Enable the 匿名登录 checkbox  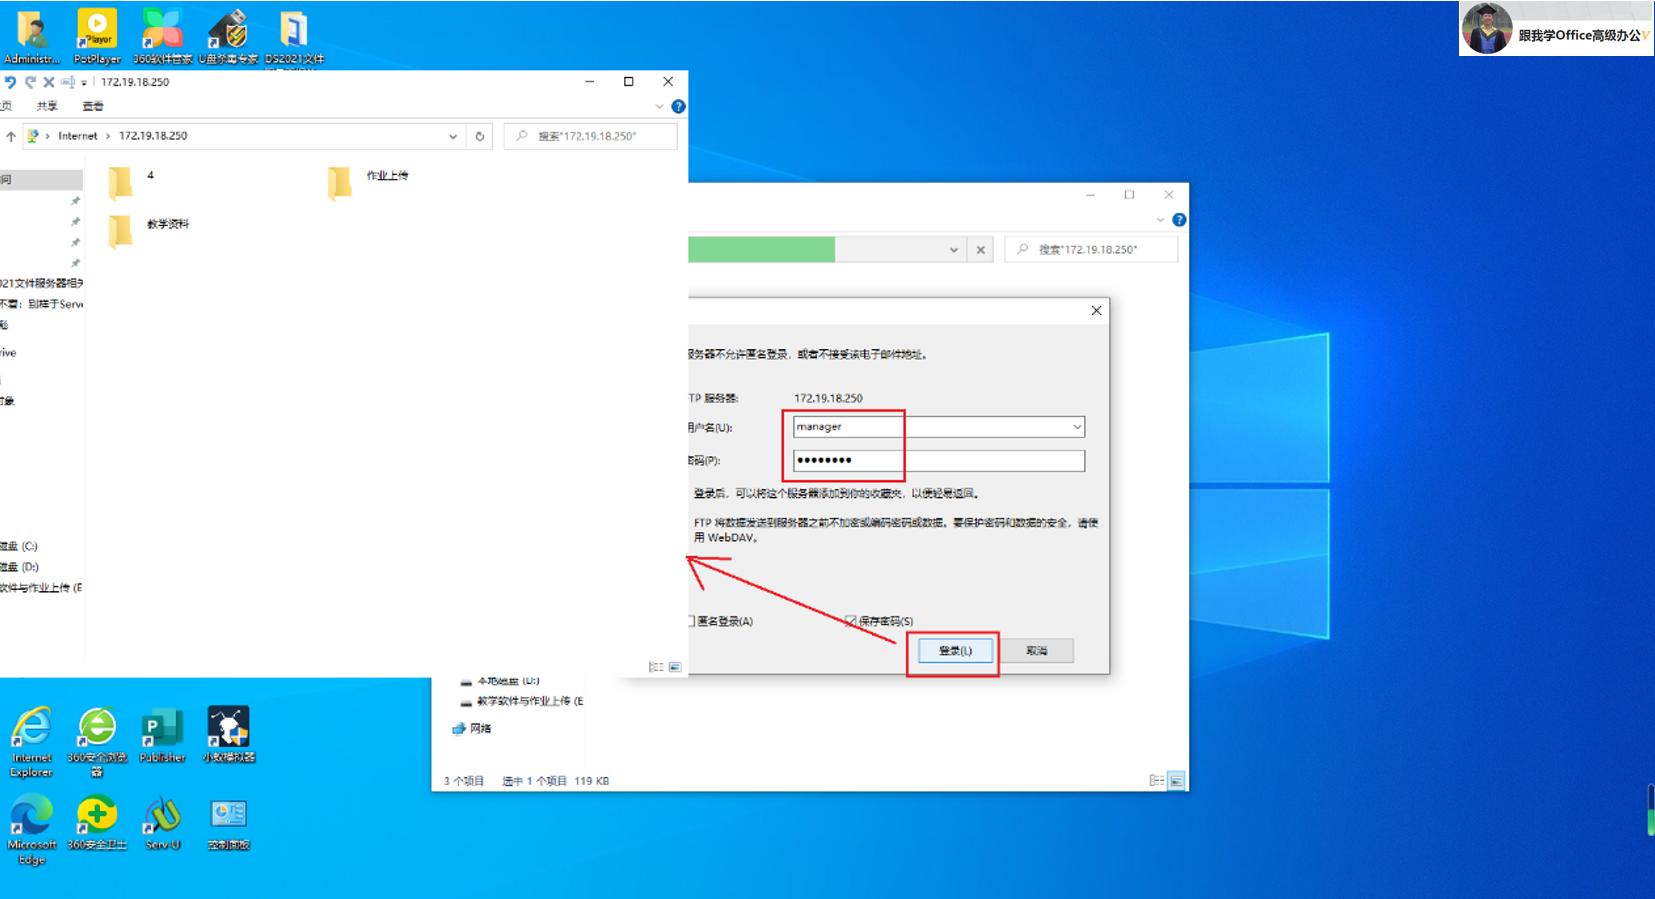691,621
